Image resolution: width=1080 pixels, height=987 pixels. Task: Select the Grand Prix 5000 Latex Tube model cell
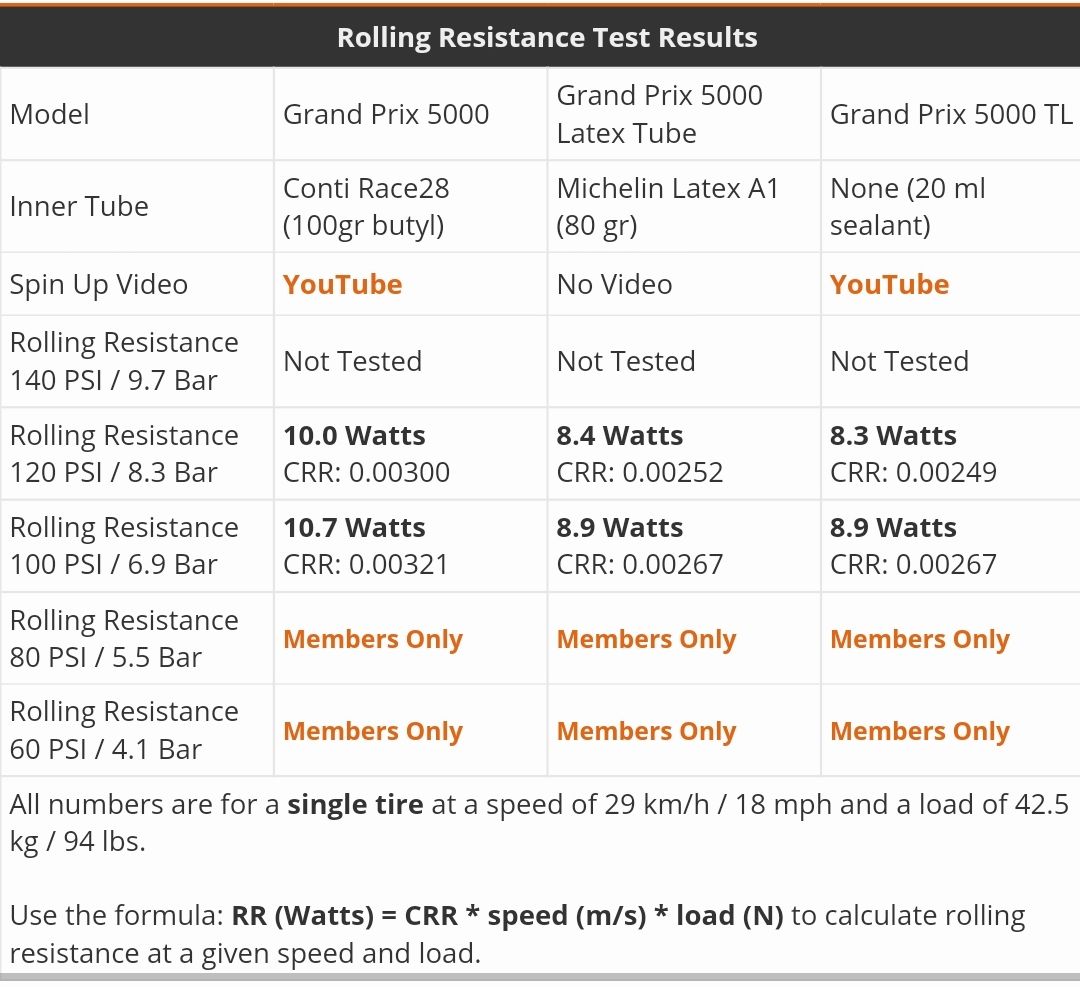click(659, 114)
